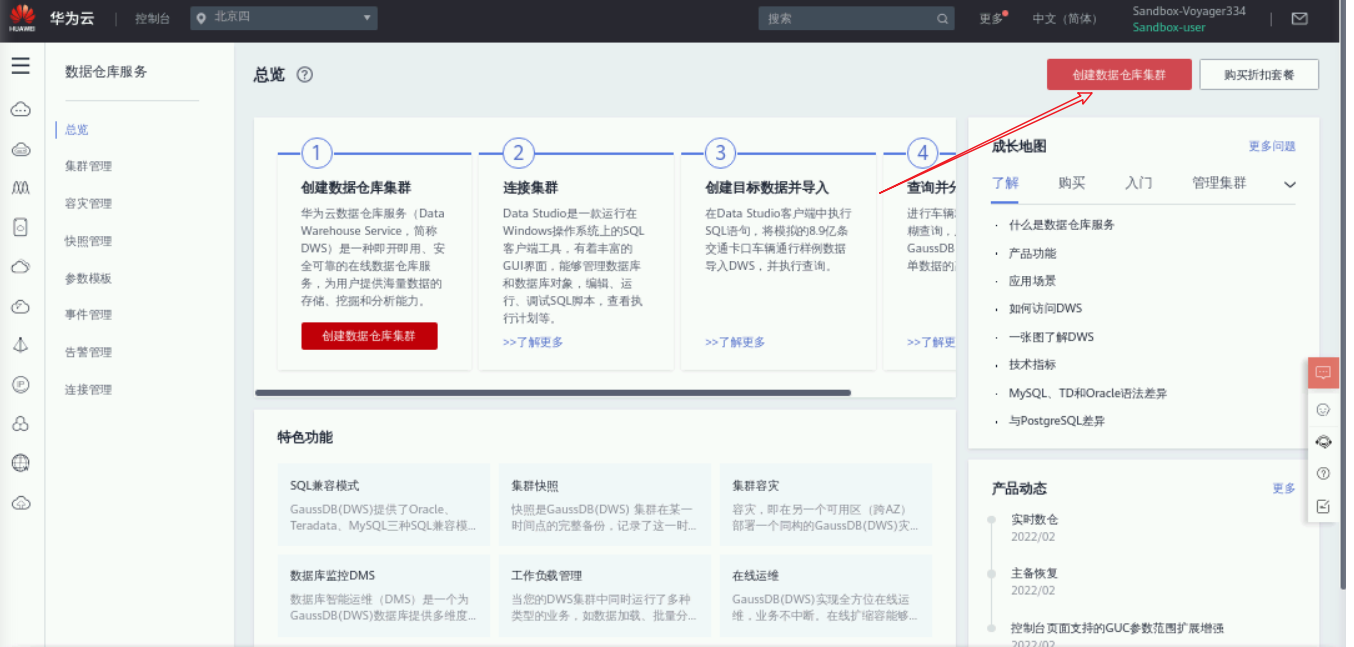Image resolution: width=1354 pixels, height=647 pixels.
Task: Open the 集群快照 feature card
Action: (x=605, y=504)
